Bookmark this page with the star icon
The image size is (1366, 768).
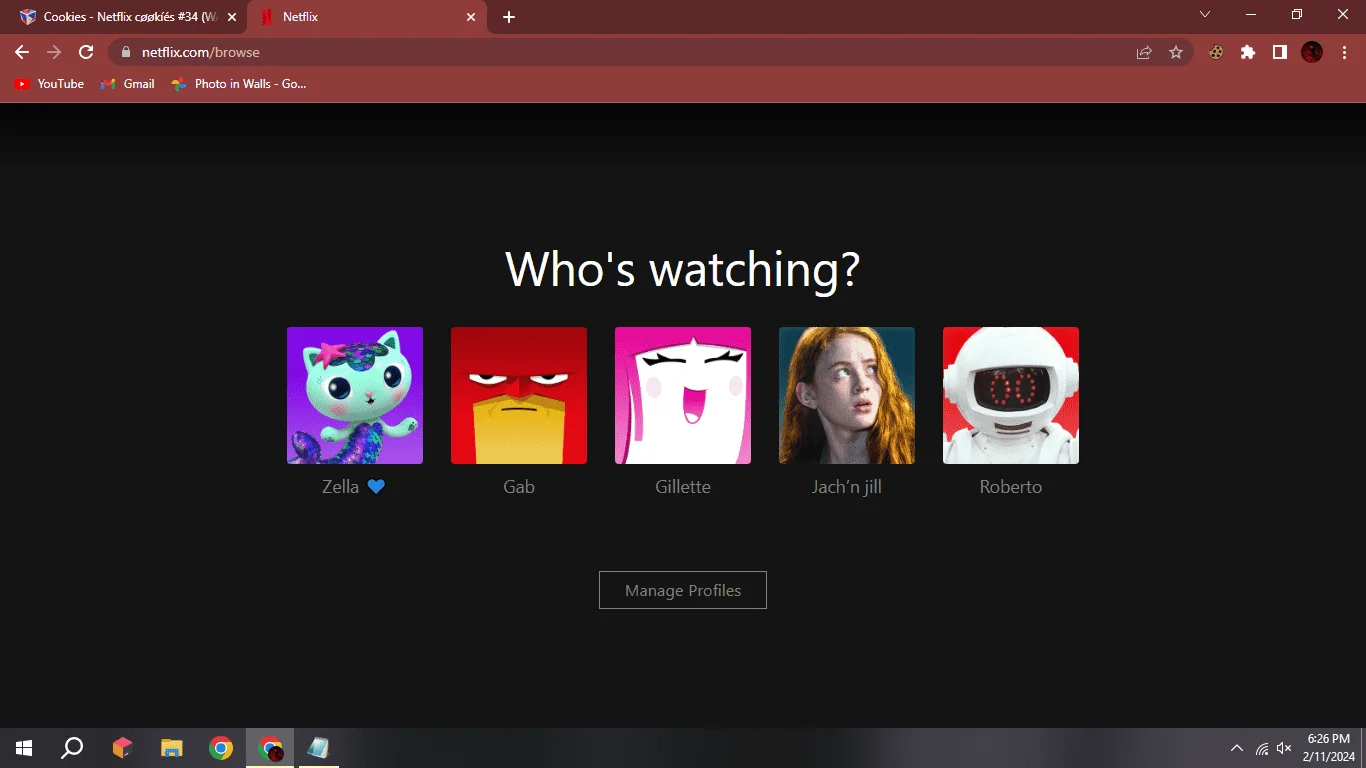coord(1176,52)
